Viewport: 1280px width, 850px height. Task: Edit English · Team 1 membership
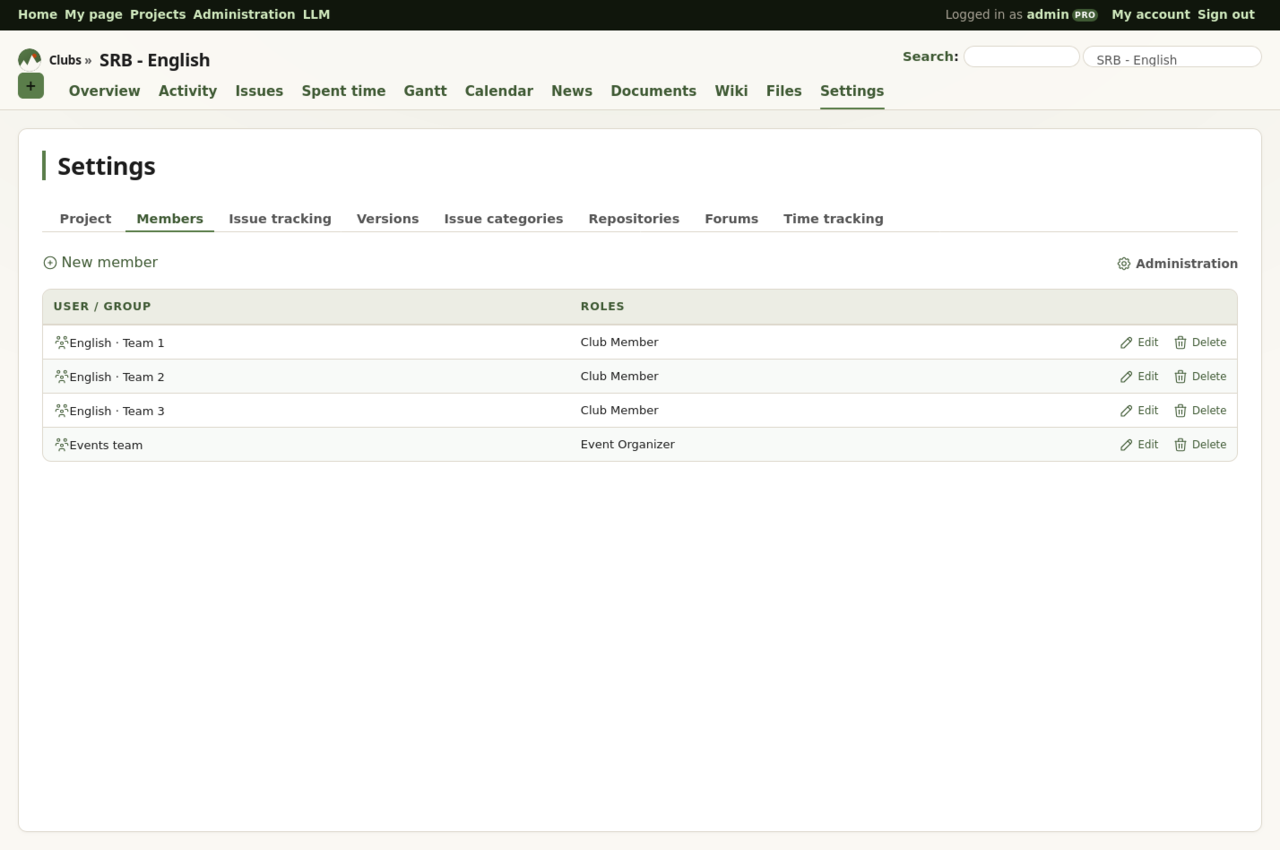pos(1139,342)
